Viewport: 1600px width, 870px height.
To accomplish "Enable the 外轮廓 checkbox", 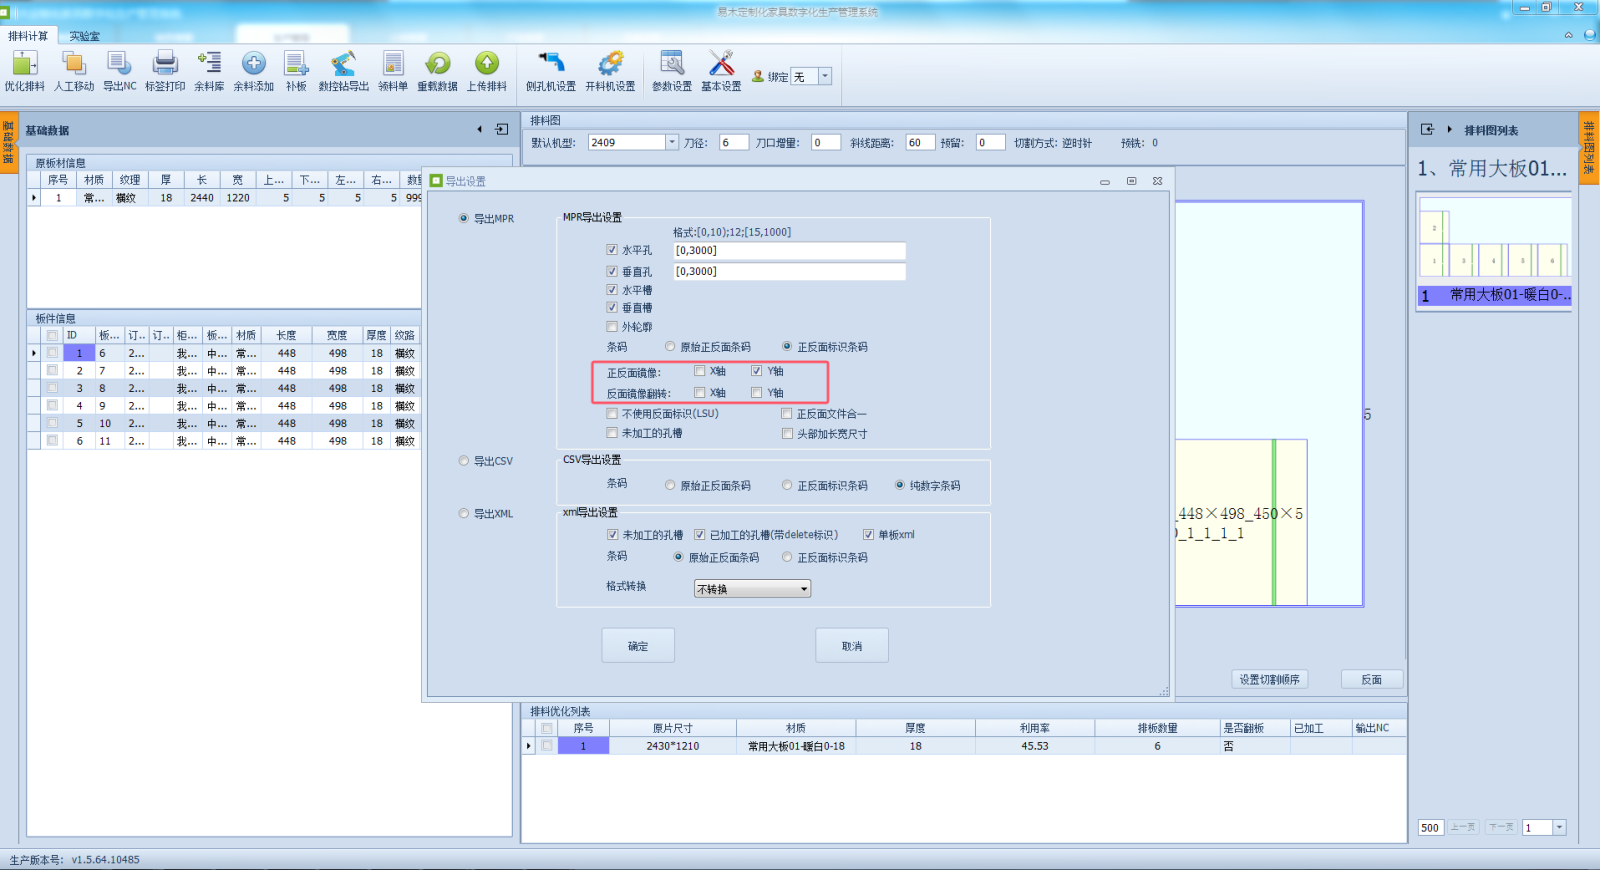I will [612, 327].
